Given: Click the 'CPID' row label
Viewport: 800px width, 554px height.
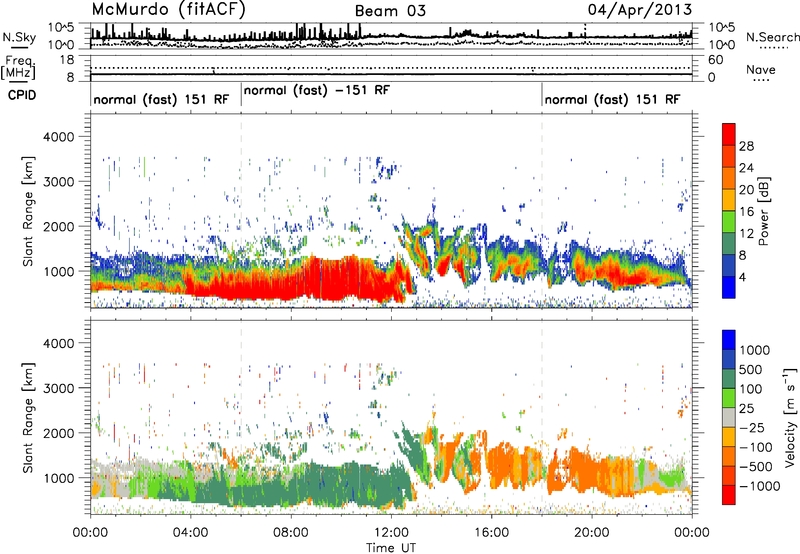Looking at the screenshot, I should (22, 95).
